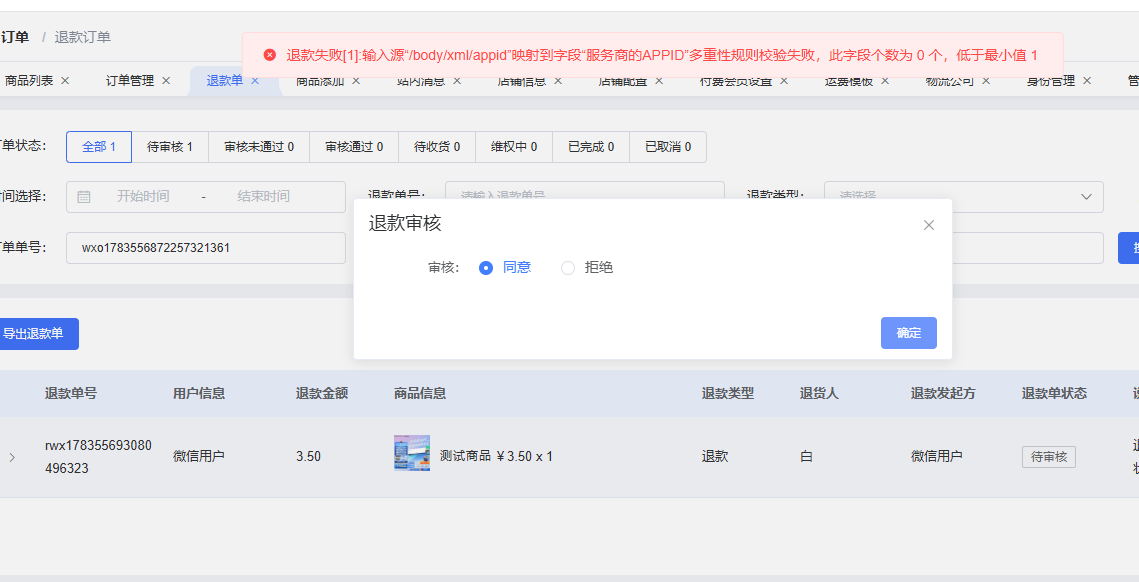This screenshot has width=1139, height=582.
Task: Click the calendar icon in date range
Action: [84, 196]
